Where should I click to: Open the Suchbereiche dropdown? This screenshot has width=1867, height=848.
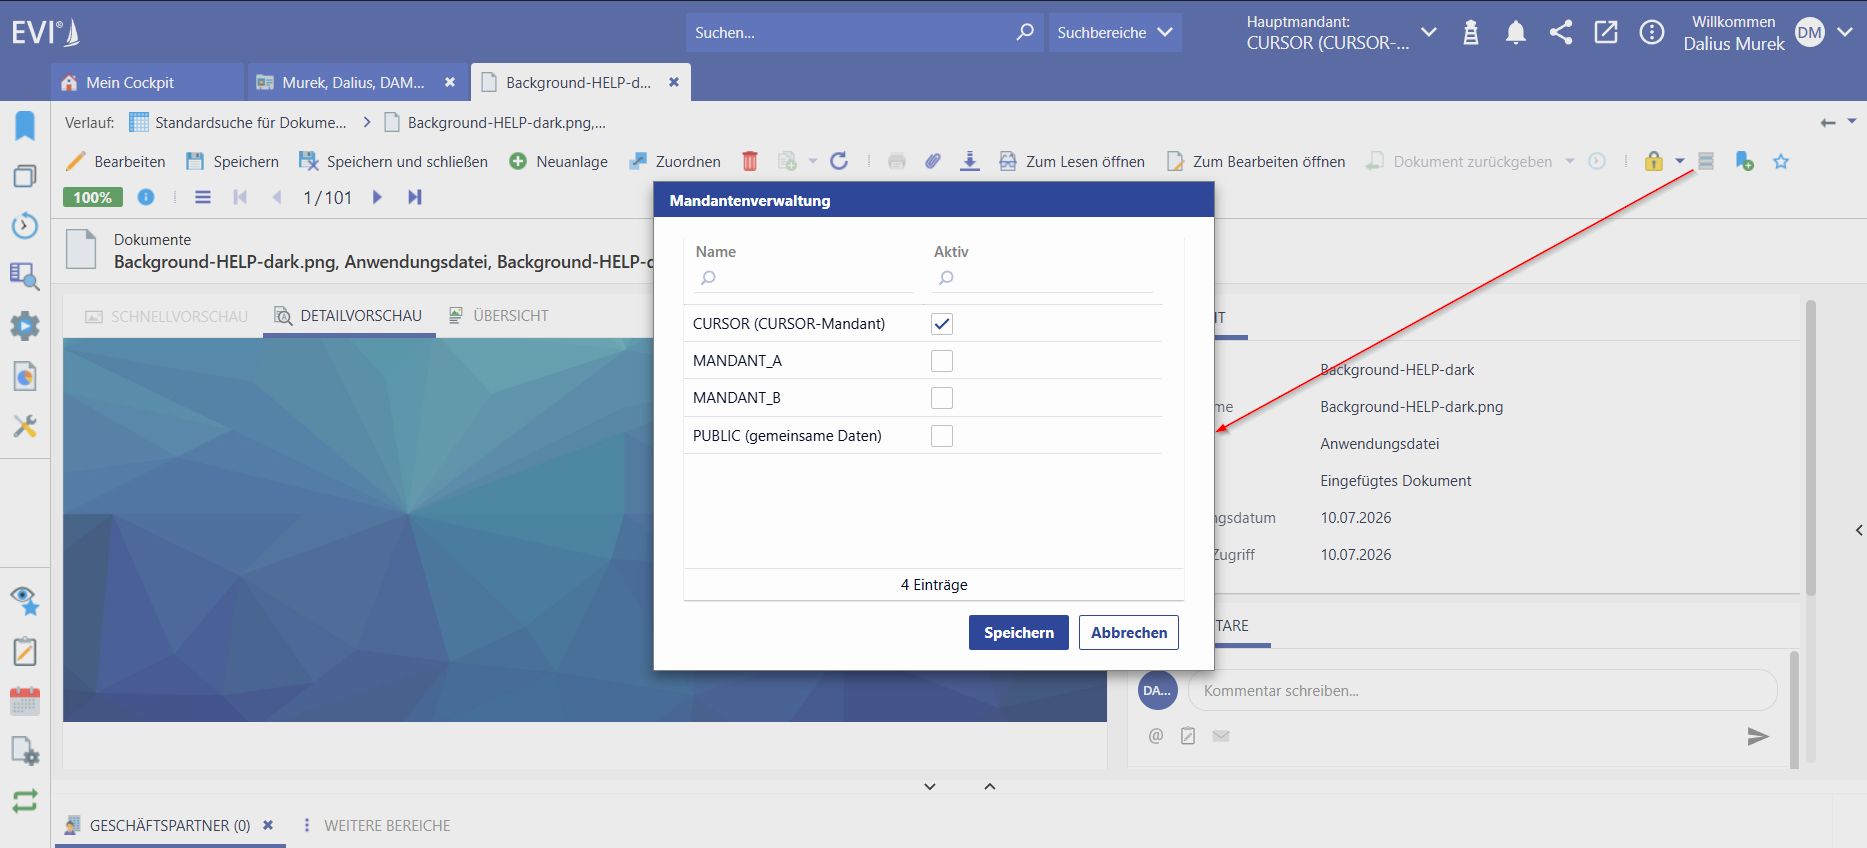coord(1115,33)
